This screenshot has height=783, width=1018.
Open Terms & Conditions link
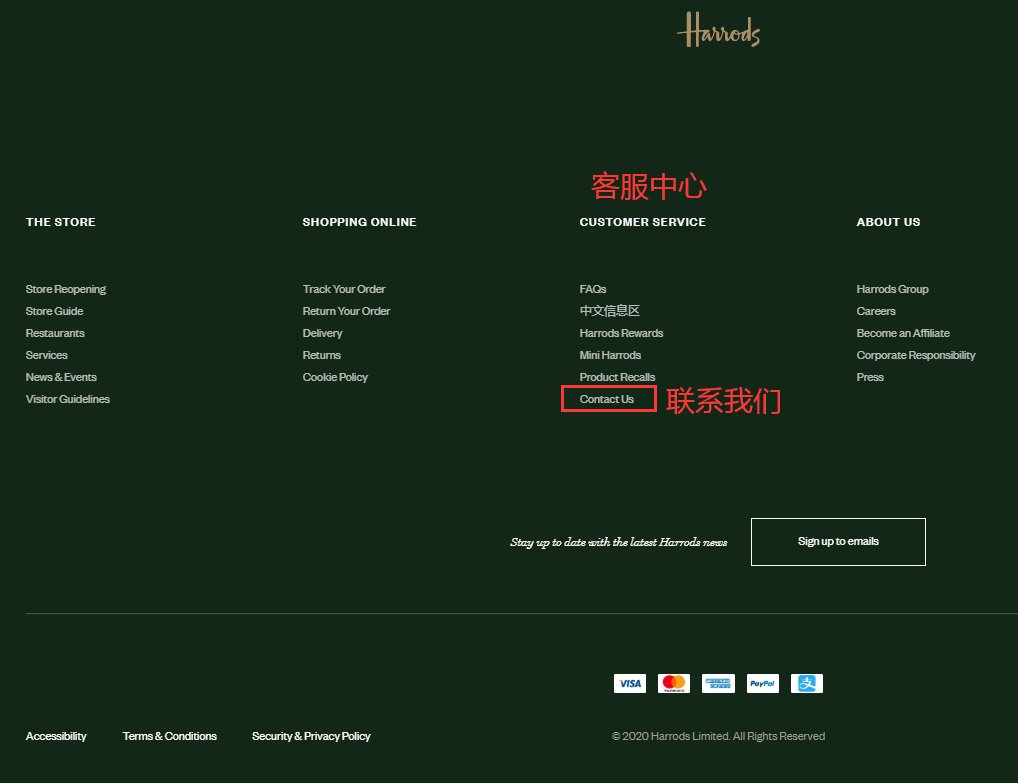[169, 736]
